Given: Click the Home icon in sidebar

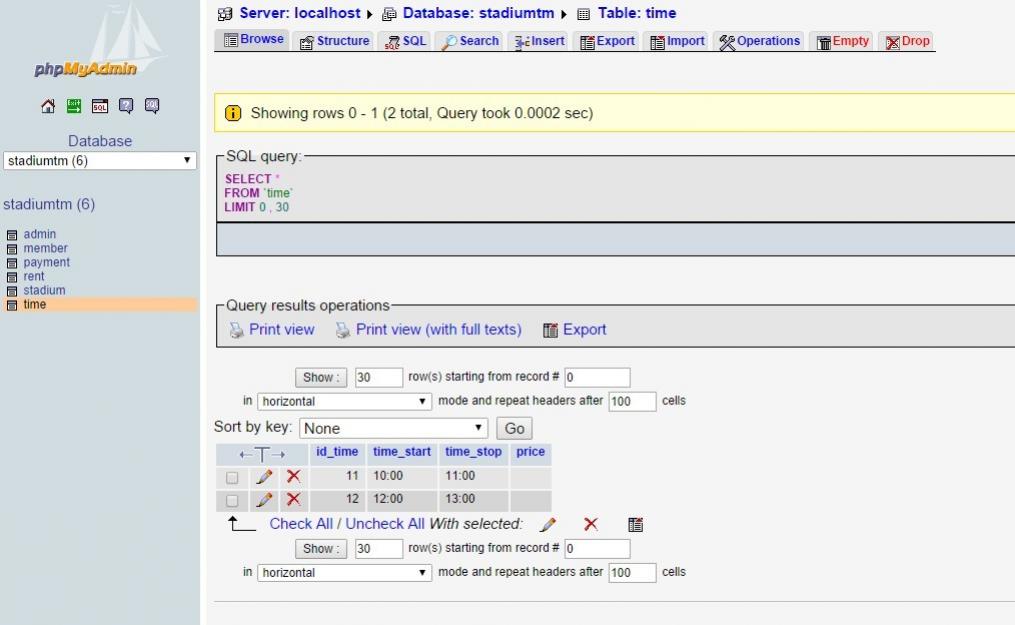Looking at the screenshot, I should (47, 106).
